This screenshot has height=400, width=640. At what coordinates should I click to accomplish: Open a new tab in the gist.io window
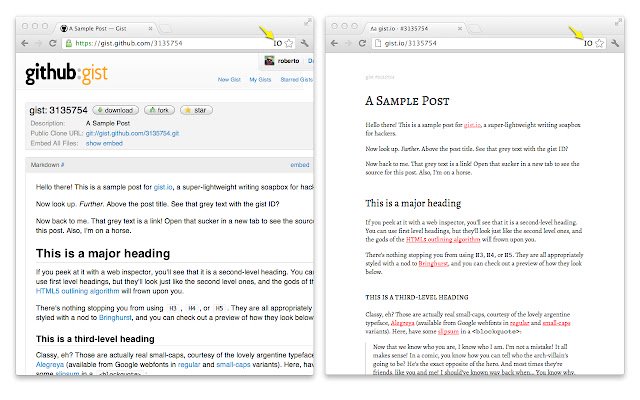475,29
